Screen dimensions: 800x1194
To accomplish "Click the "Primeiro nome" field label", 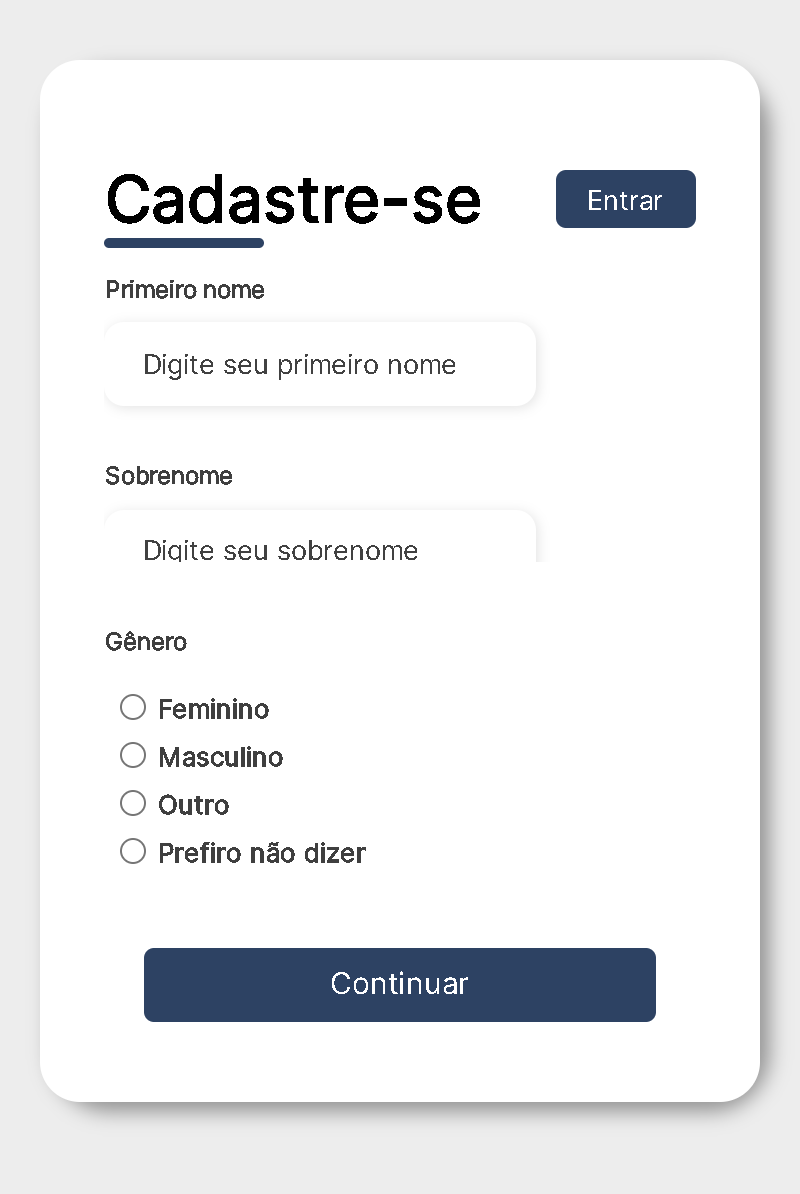I will click(x=184, y=290).
